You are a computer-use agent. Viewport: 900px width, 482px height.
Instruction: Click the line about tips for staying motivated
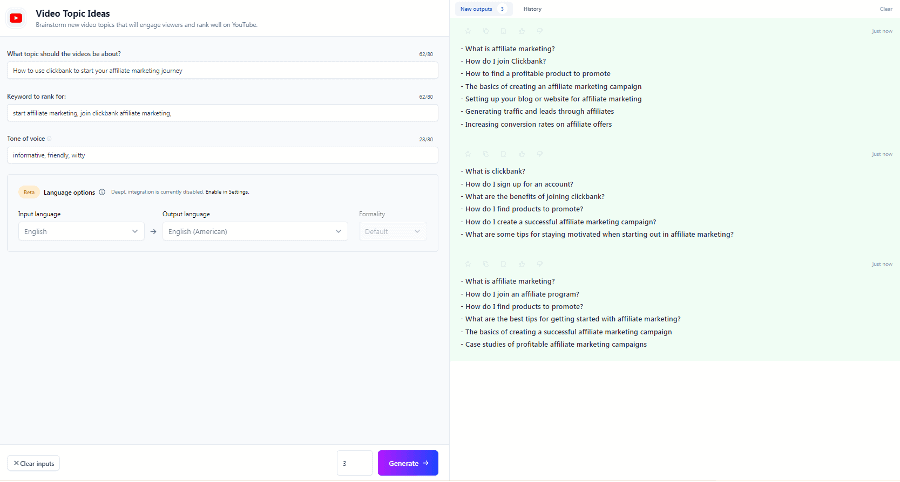pos(599,234)
